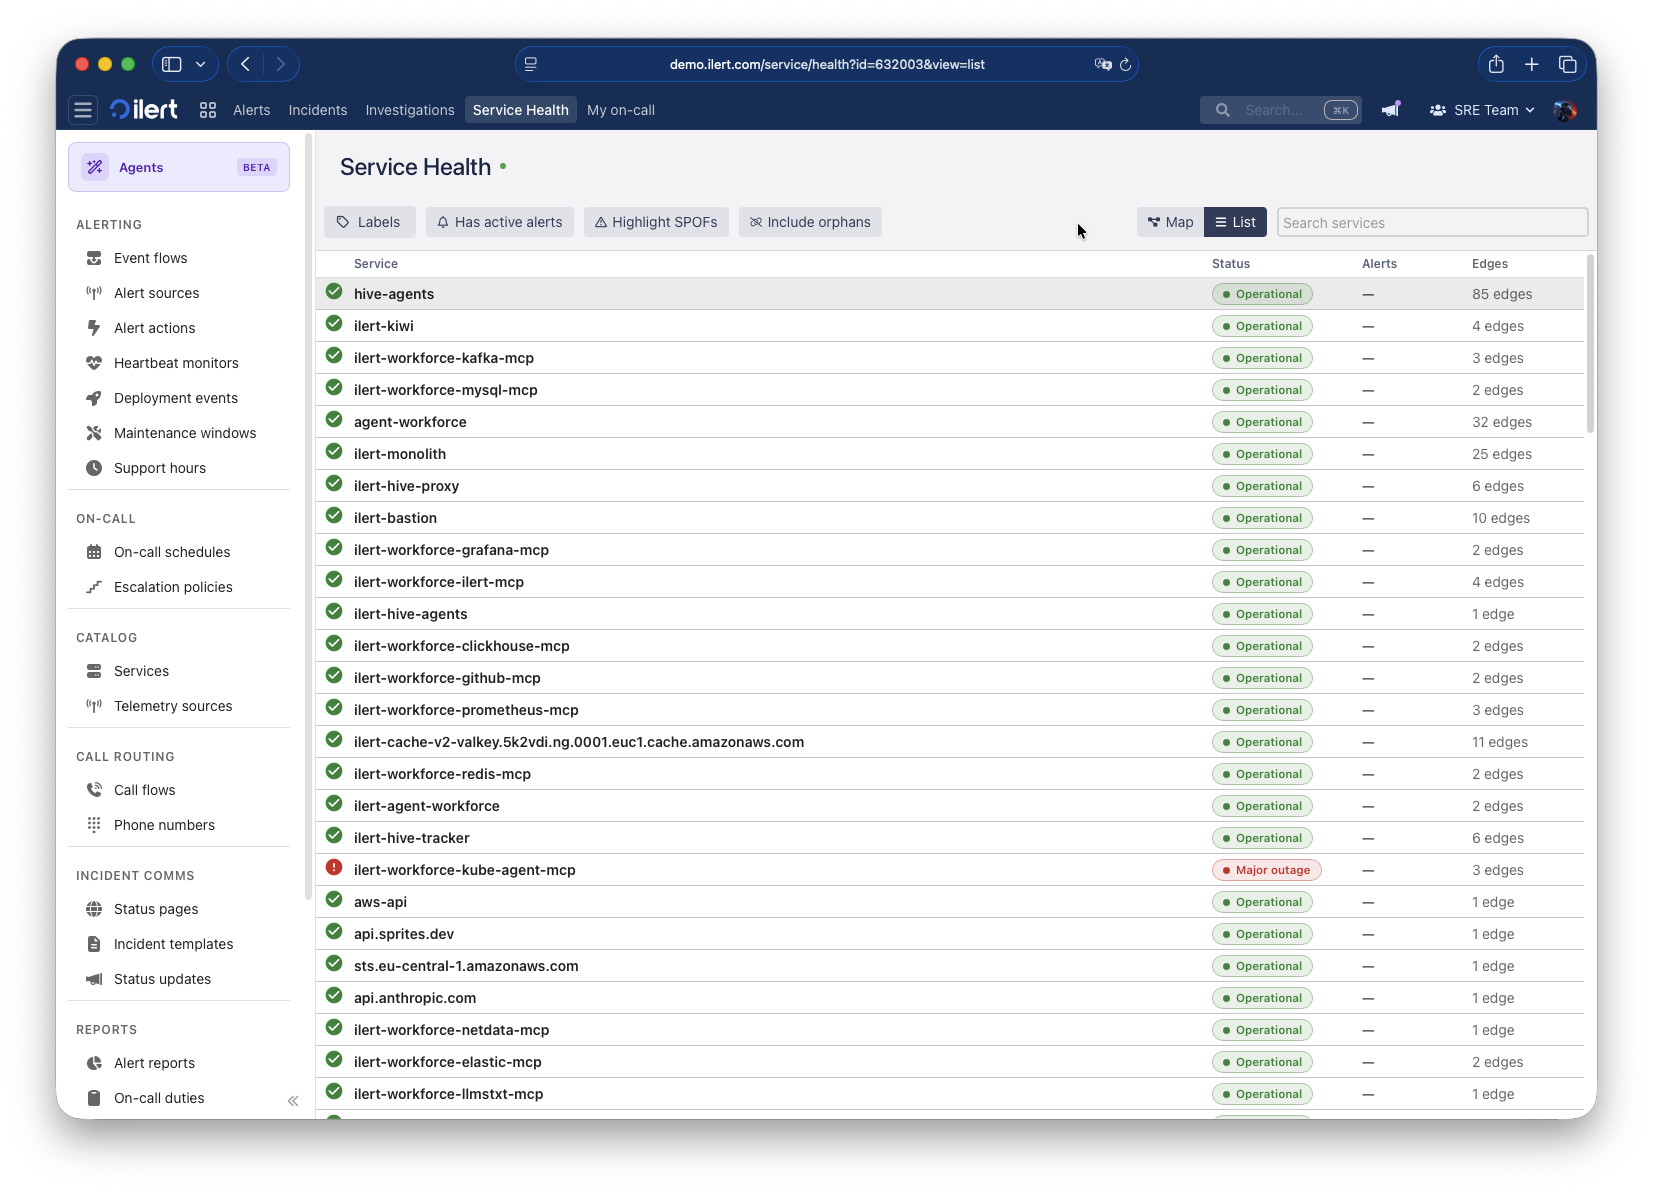This screenshot has width=1653, height=1193.
Task: Click the Major outage status badge
Action: click(x=1267, y=870)
